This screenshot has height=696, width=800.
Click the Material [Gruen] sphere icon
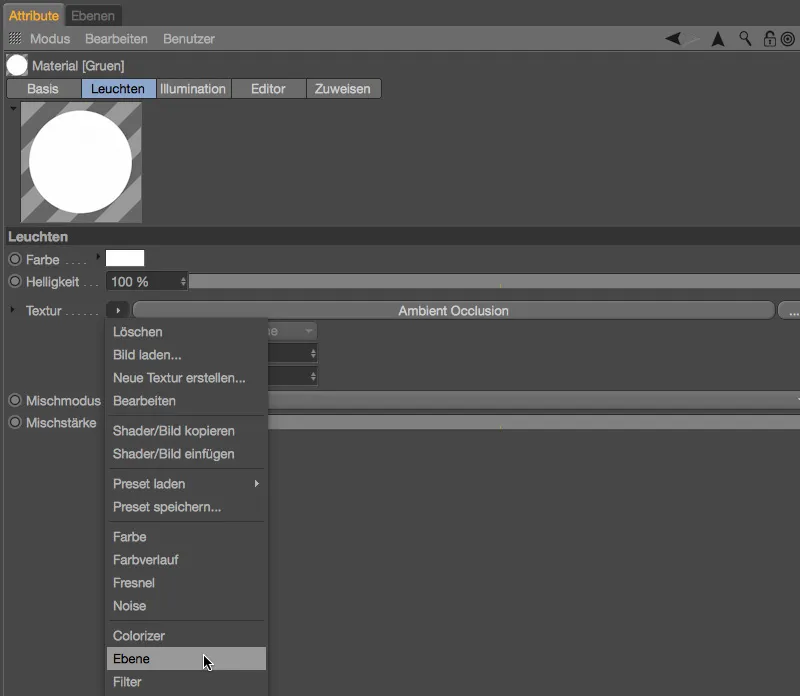click(x=16, y=64)
